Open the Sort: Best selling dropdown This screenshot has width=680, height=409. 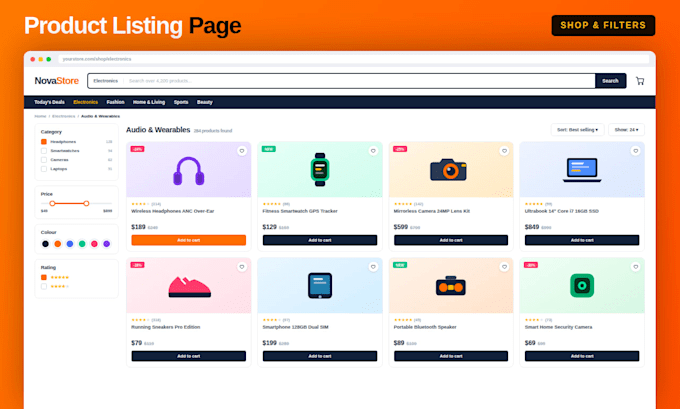point(577,130)
